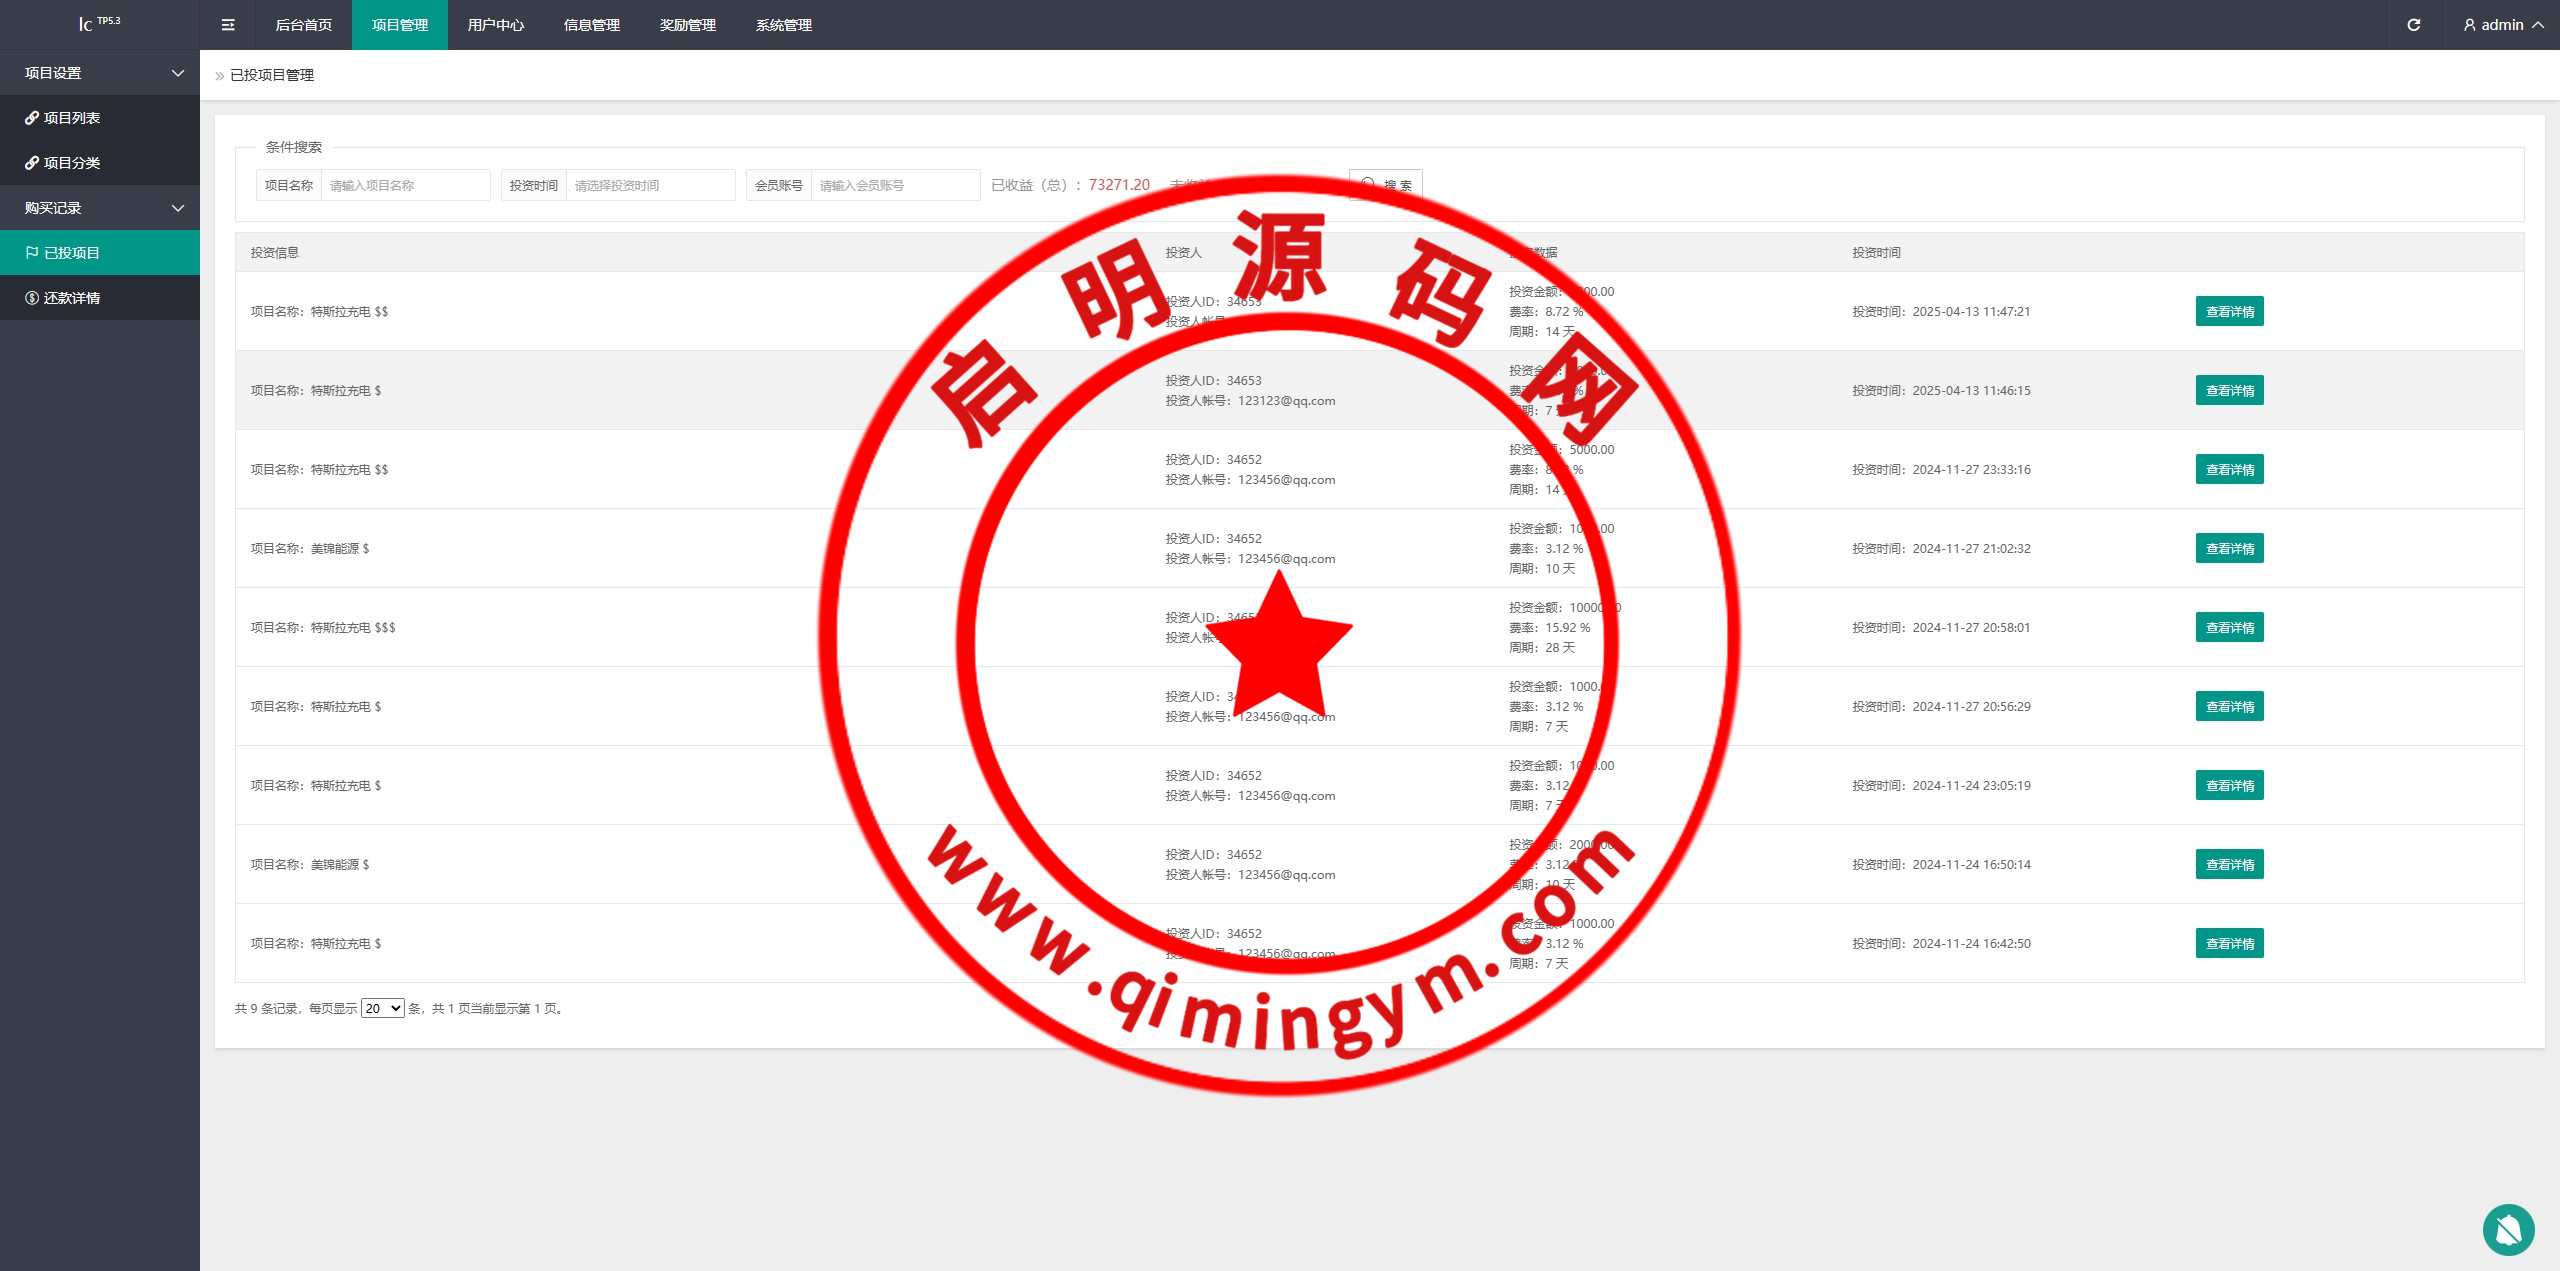Click the refresh icon in top bar
The image size is (2560, 1271).
(x=2413, y=25)
